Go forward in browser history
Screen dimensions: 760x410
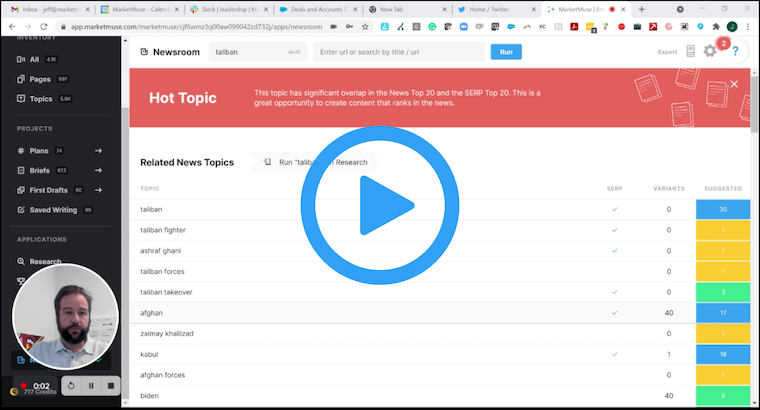pos(28,27)
